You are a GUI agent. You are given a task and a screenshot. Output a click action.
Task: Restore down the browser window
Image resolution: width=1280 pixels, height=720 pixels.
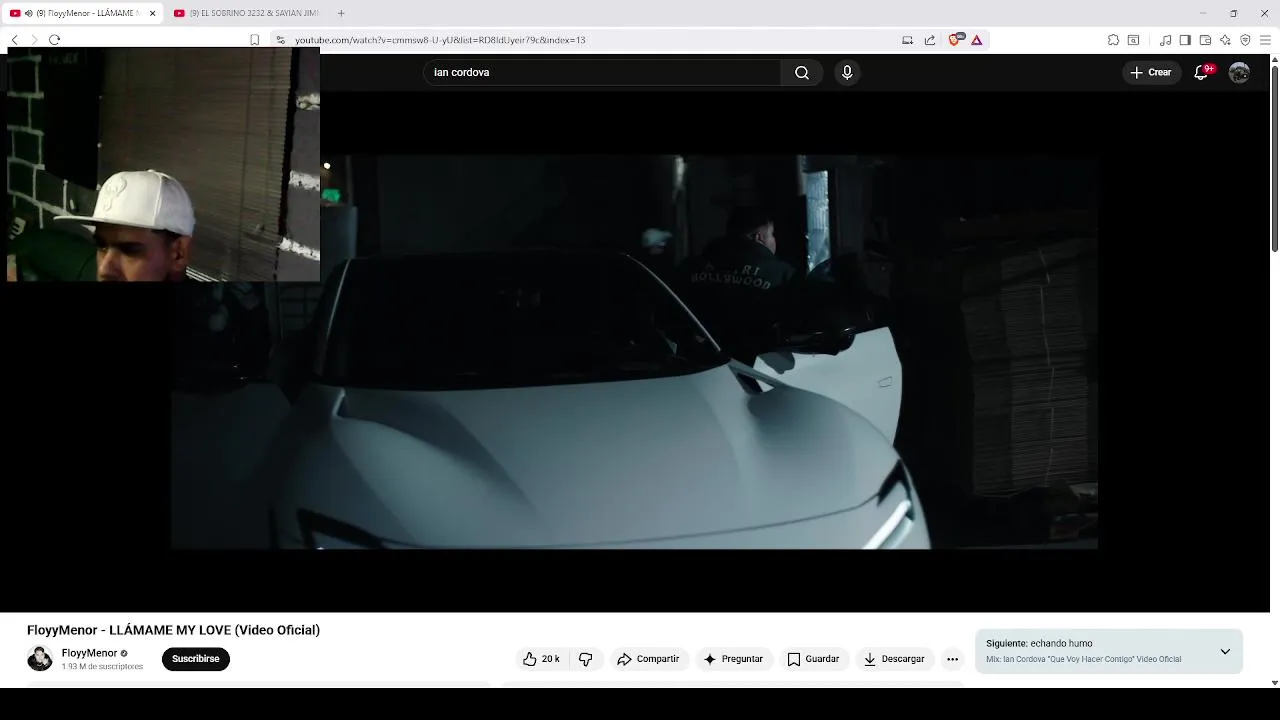1234,13
